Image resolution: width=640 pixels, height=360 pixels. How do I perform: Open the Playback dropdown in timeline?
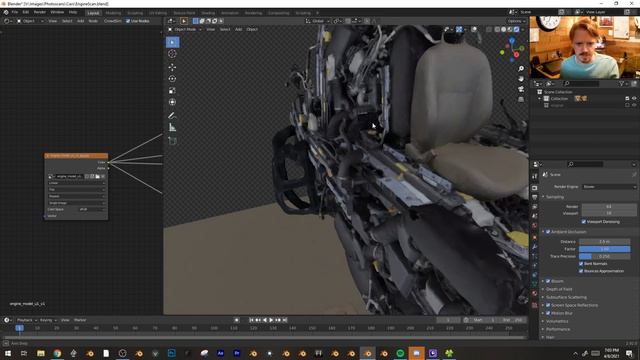[26, 320]
